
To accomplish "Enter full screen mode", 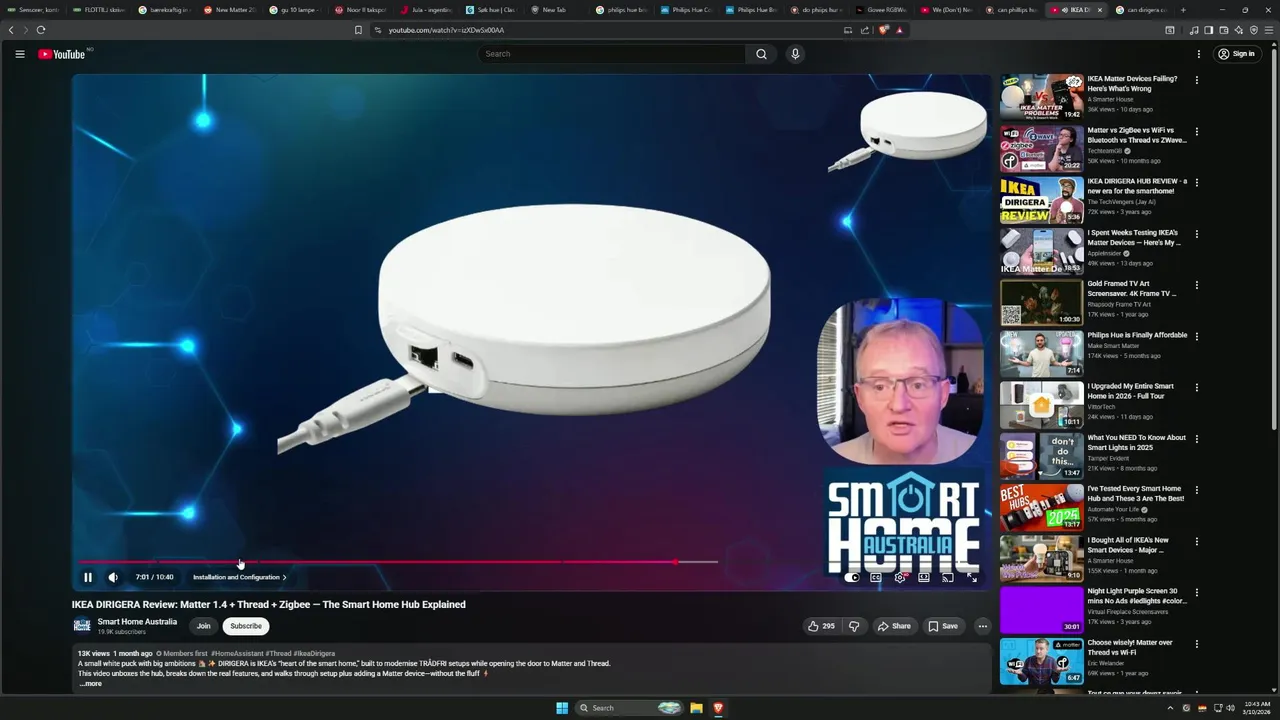I will pos(971,577).
